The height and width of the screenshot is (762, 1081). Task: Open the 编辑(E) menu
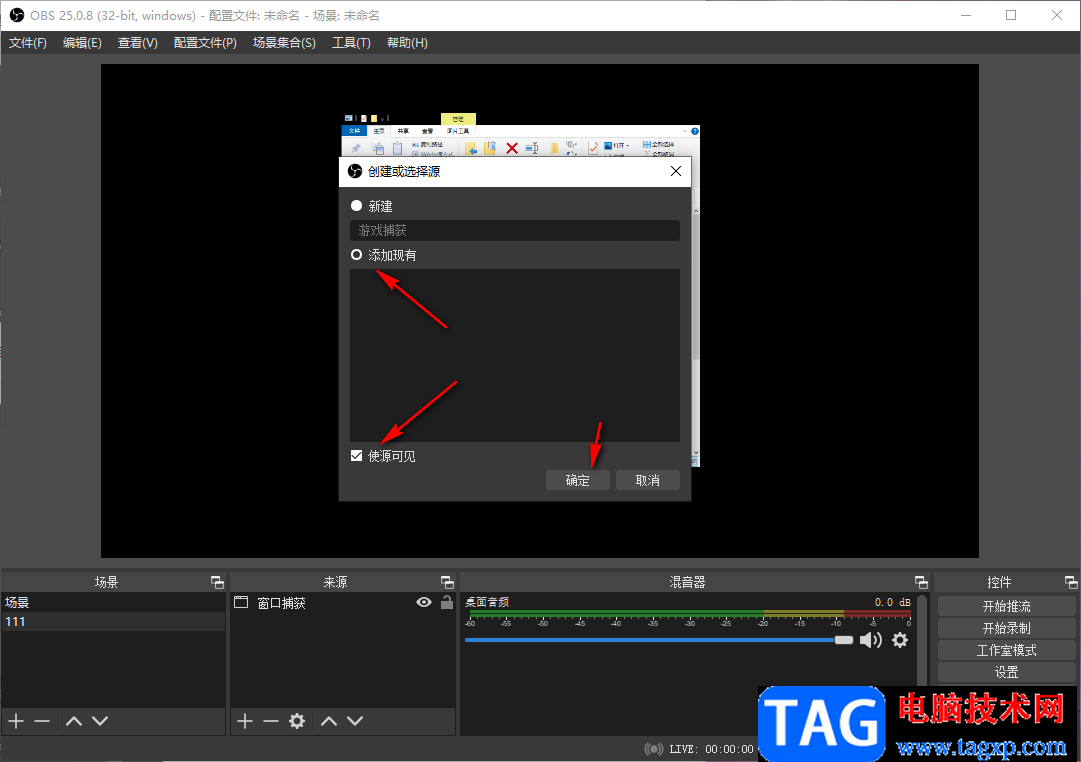pyautogui.click(x=82, y=43)
